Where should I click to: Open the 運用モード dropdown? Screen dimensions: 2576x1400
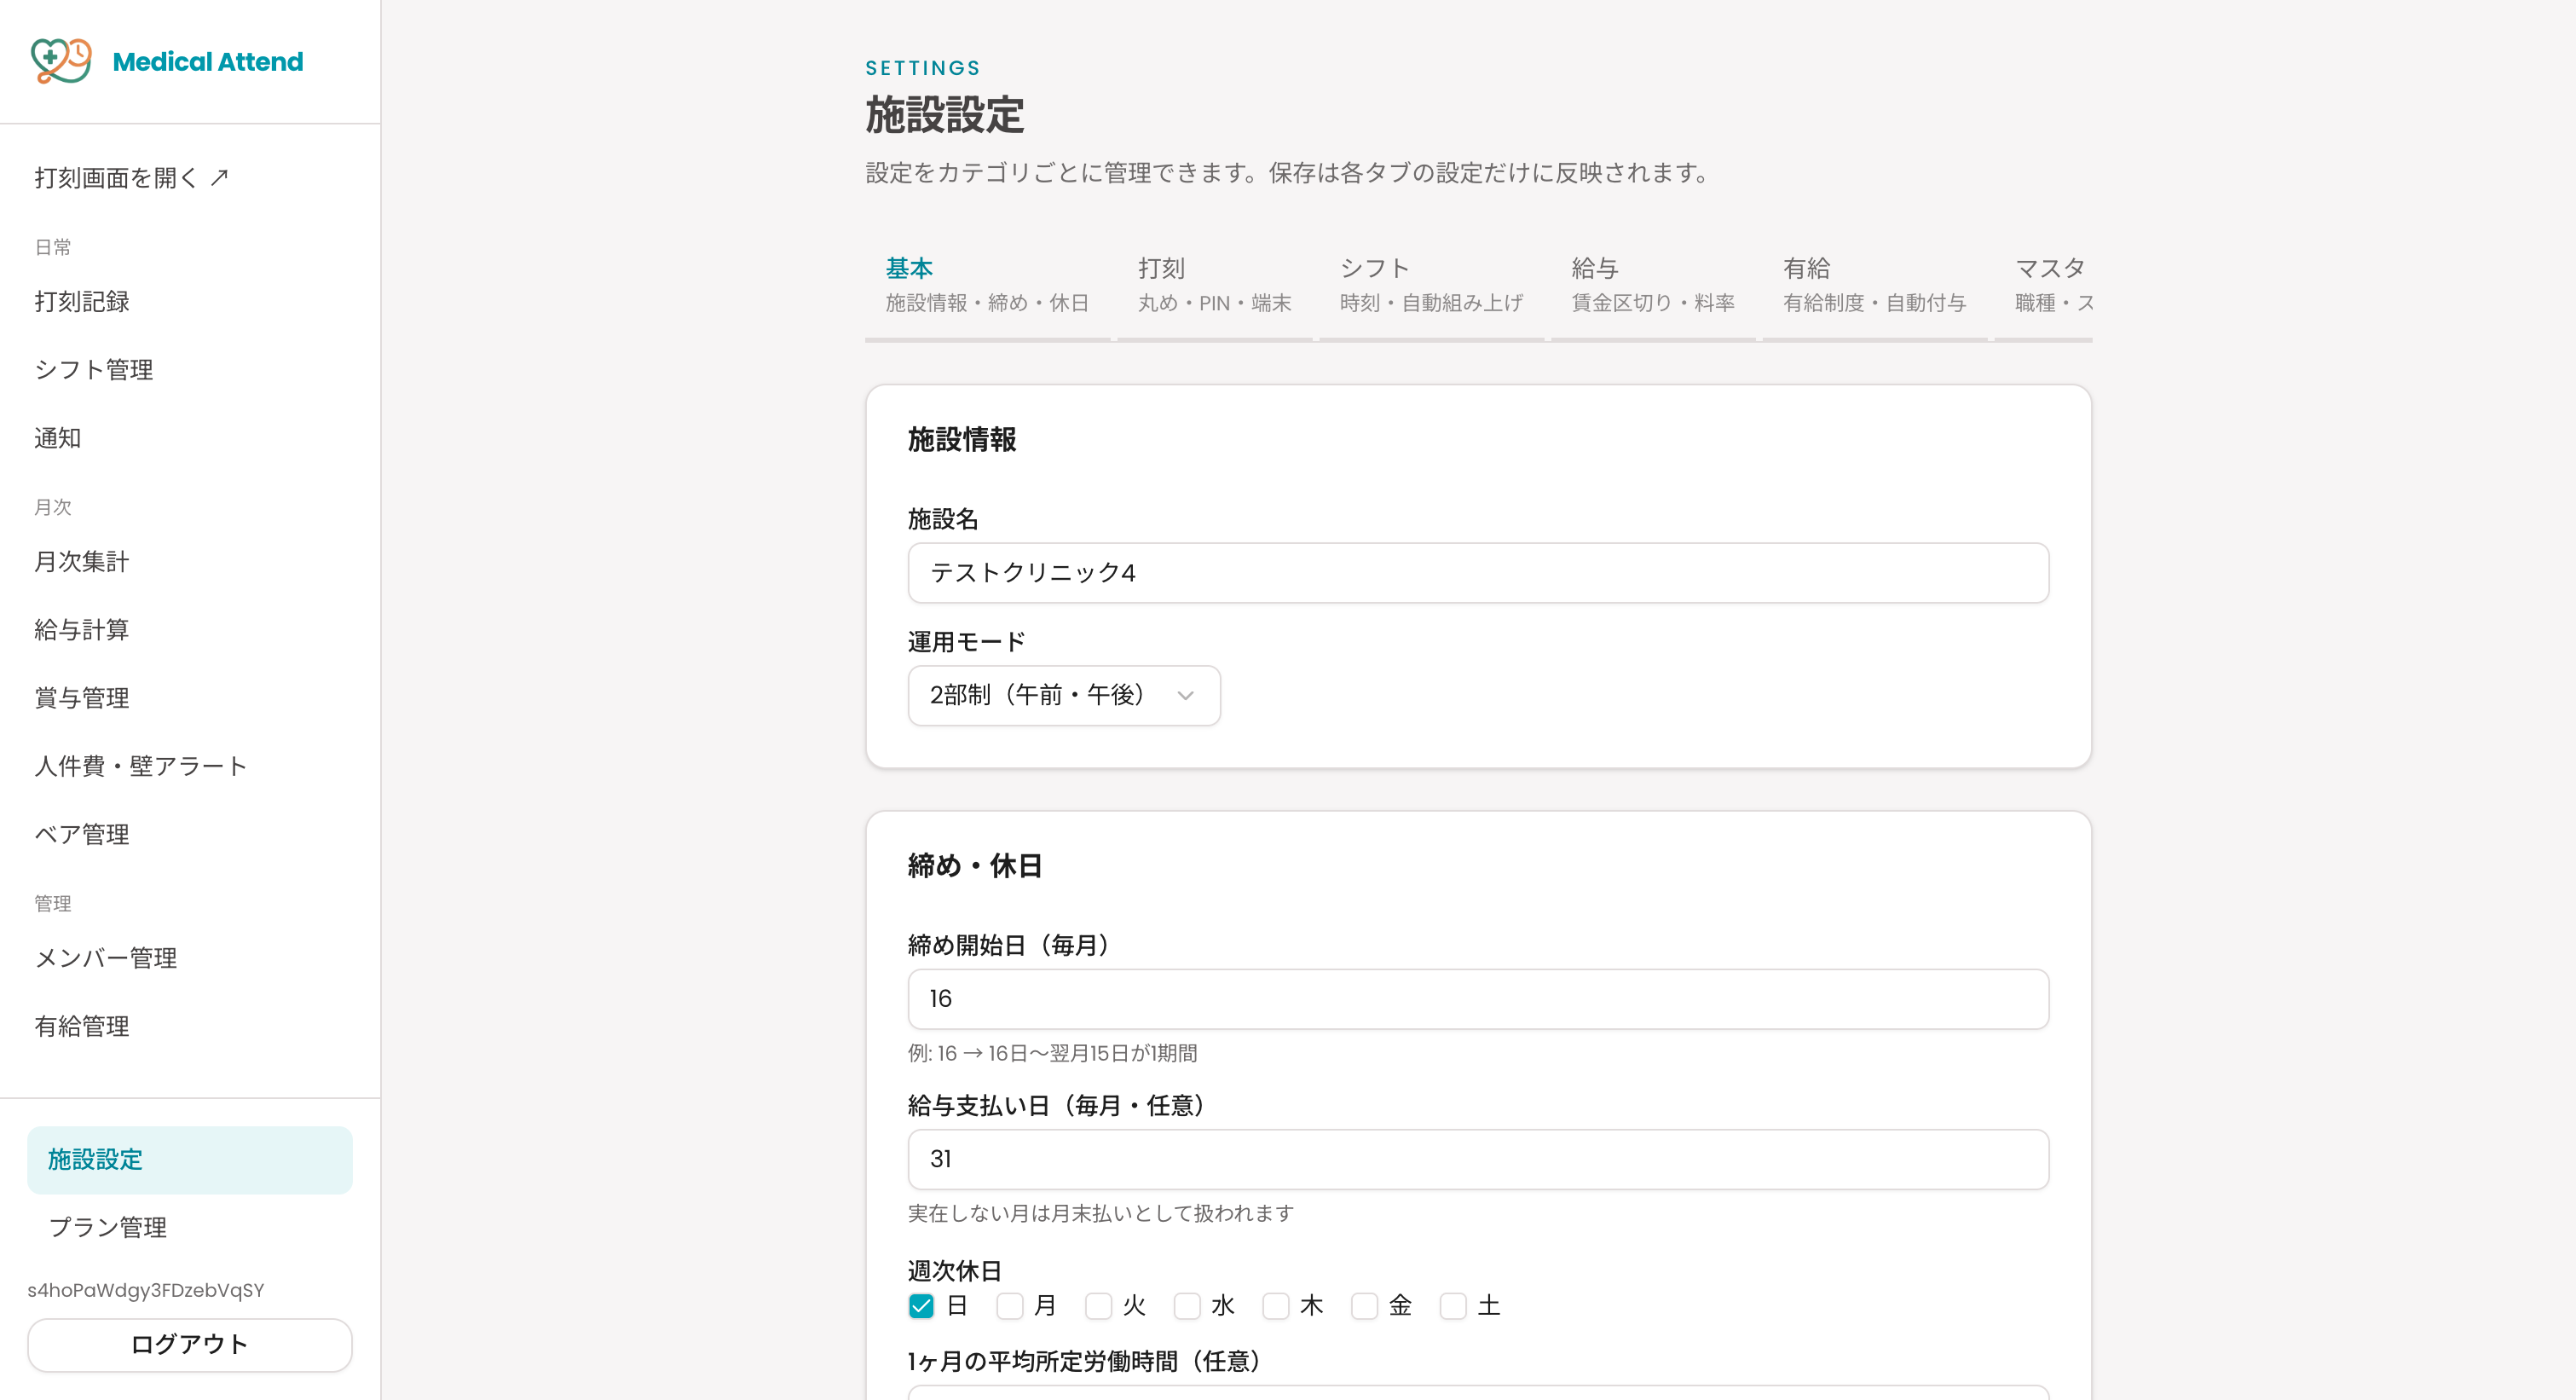point(1064,695)
